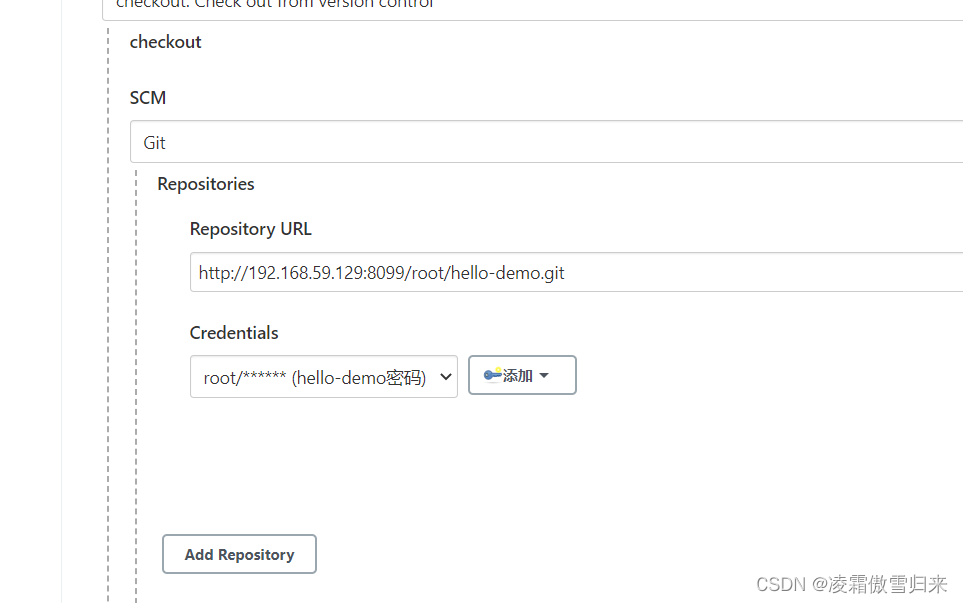Click the hello-demo密码 credential description text

[x=359, y=377]
